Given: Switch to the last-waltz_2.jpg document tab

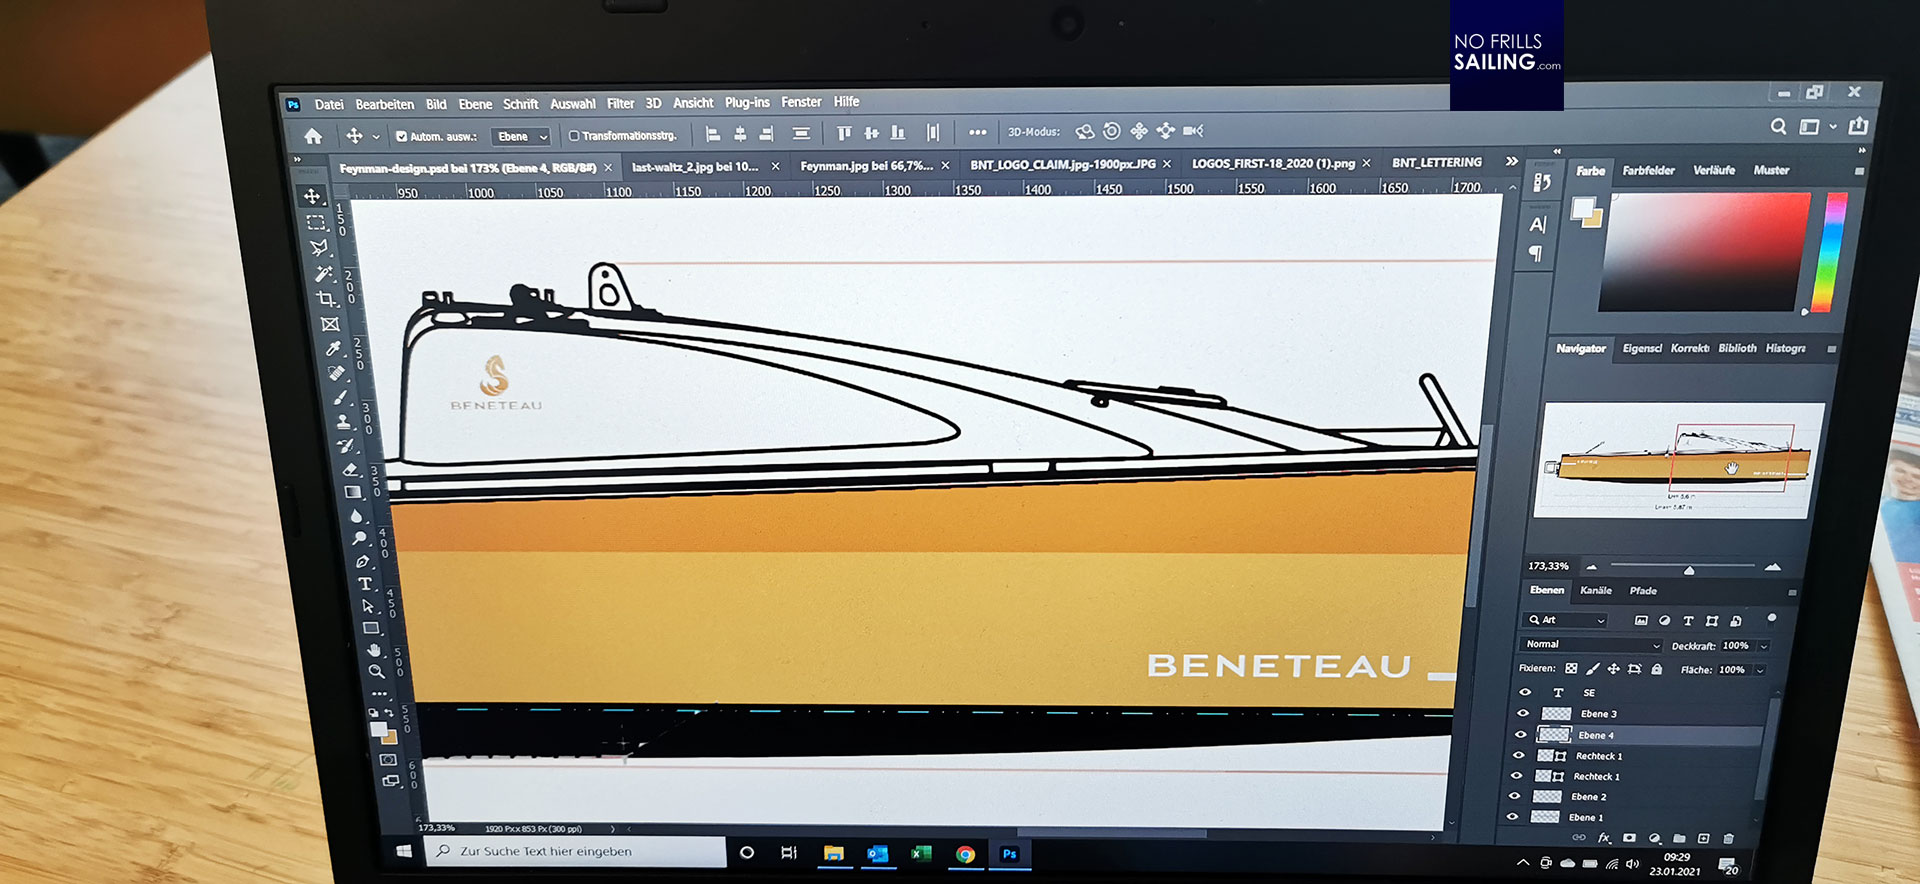Looking at the screenshot, I should [695, 167].
